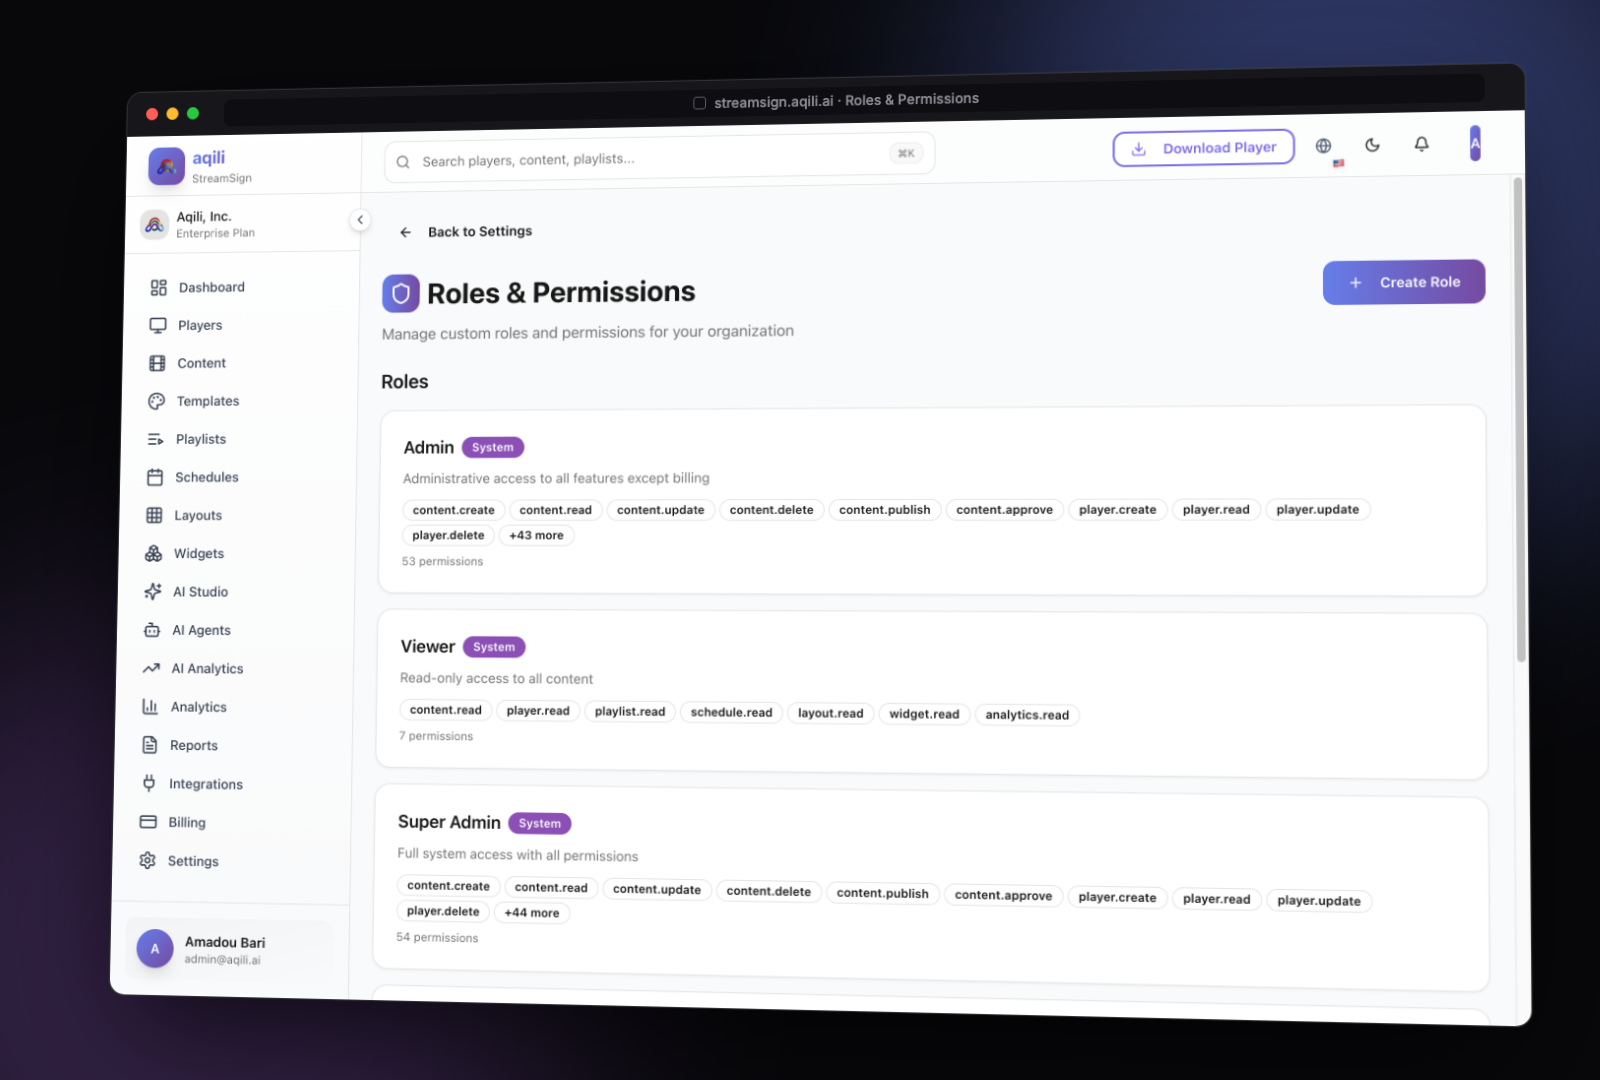
Task: Click the Viewer role title
Action: [428, 647]
